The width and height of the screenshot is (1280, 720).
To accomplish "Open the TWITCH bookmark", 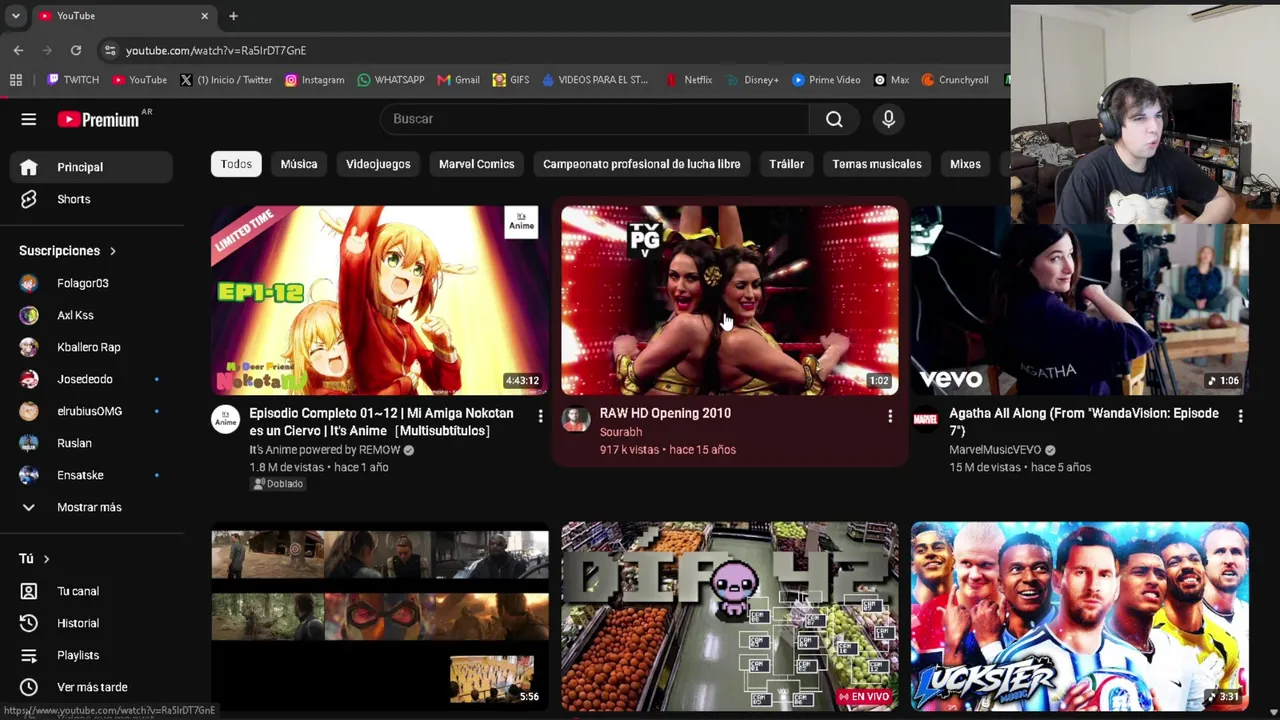I will (73, 80).
